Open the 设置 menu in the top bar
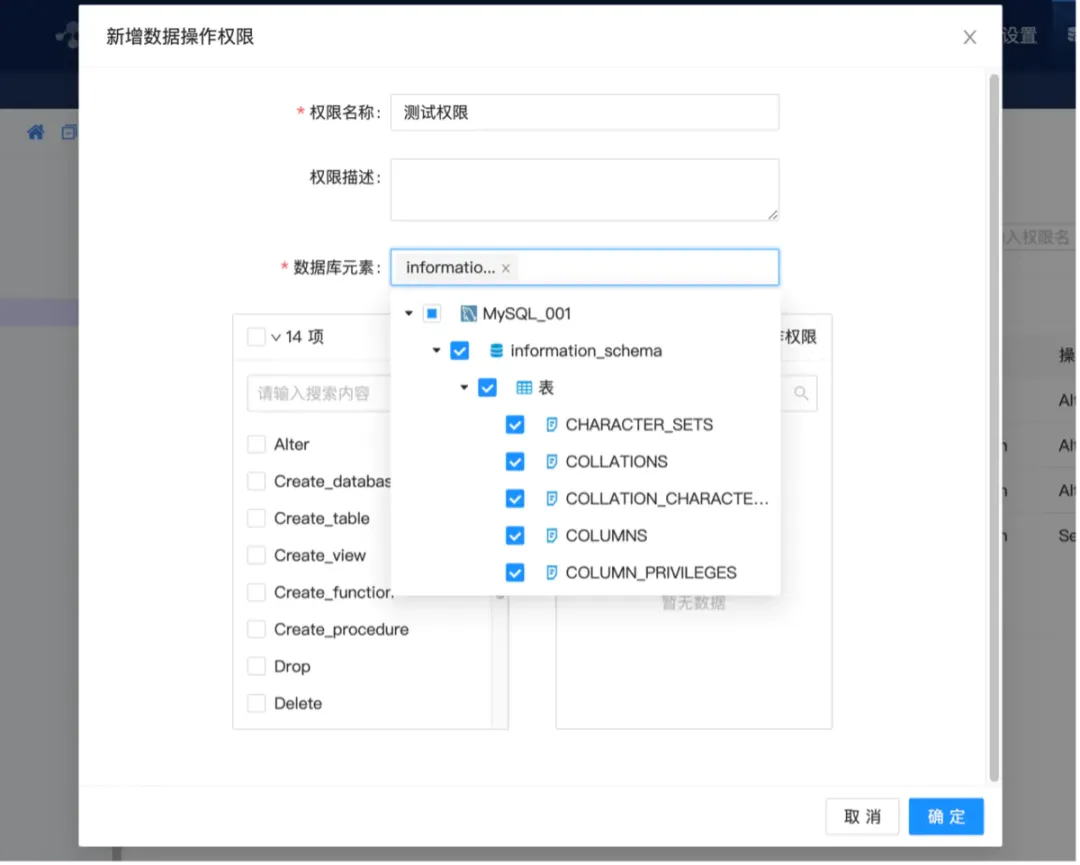Viewport: 1080px width, 865px height. [1021, 33]
